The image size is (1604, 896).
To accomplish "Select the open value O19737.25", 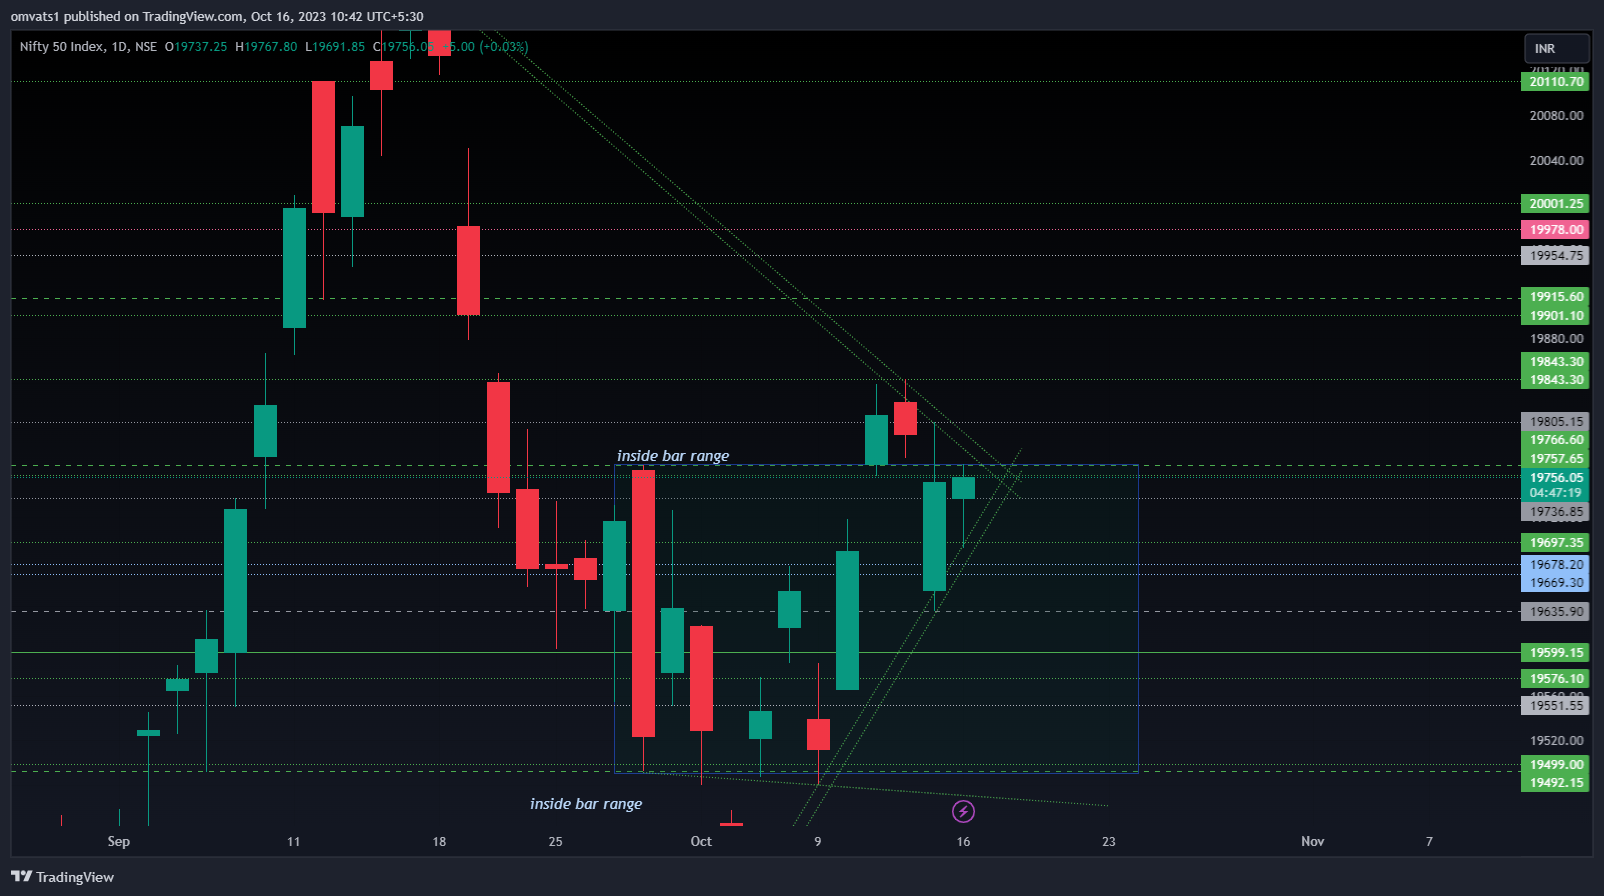I will [x=196, y=47].
